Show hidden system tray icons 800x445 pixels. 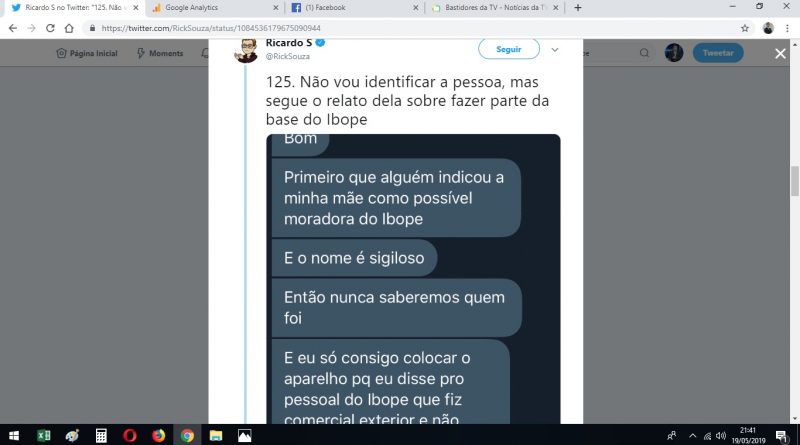tap(692, 435)
